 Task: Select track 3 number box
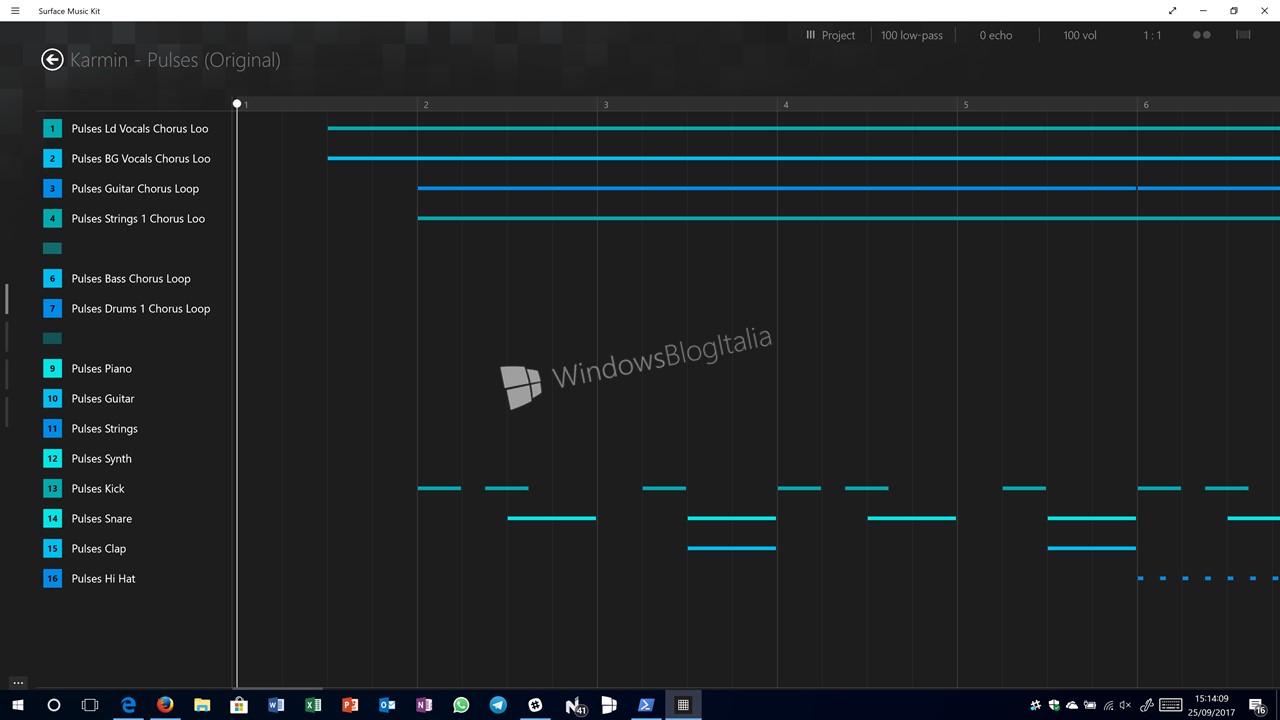coord(52,188)
